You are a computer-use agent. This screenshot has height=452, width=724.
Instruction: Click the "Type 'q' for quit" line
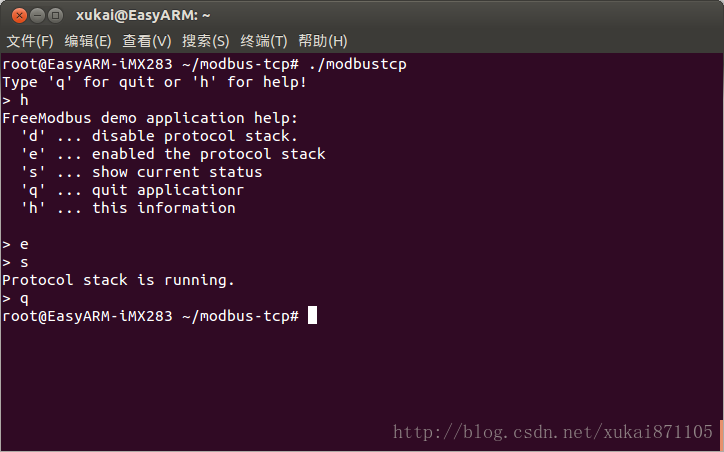pos(154,82)
